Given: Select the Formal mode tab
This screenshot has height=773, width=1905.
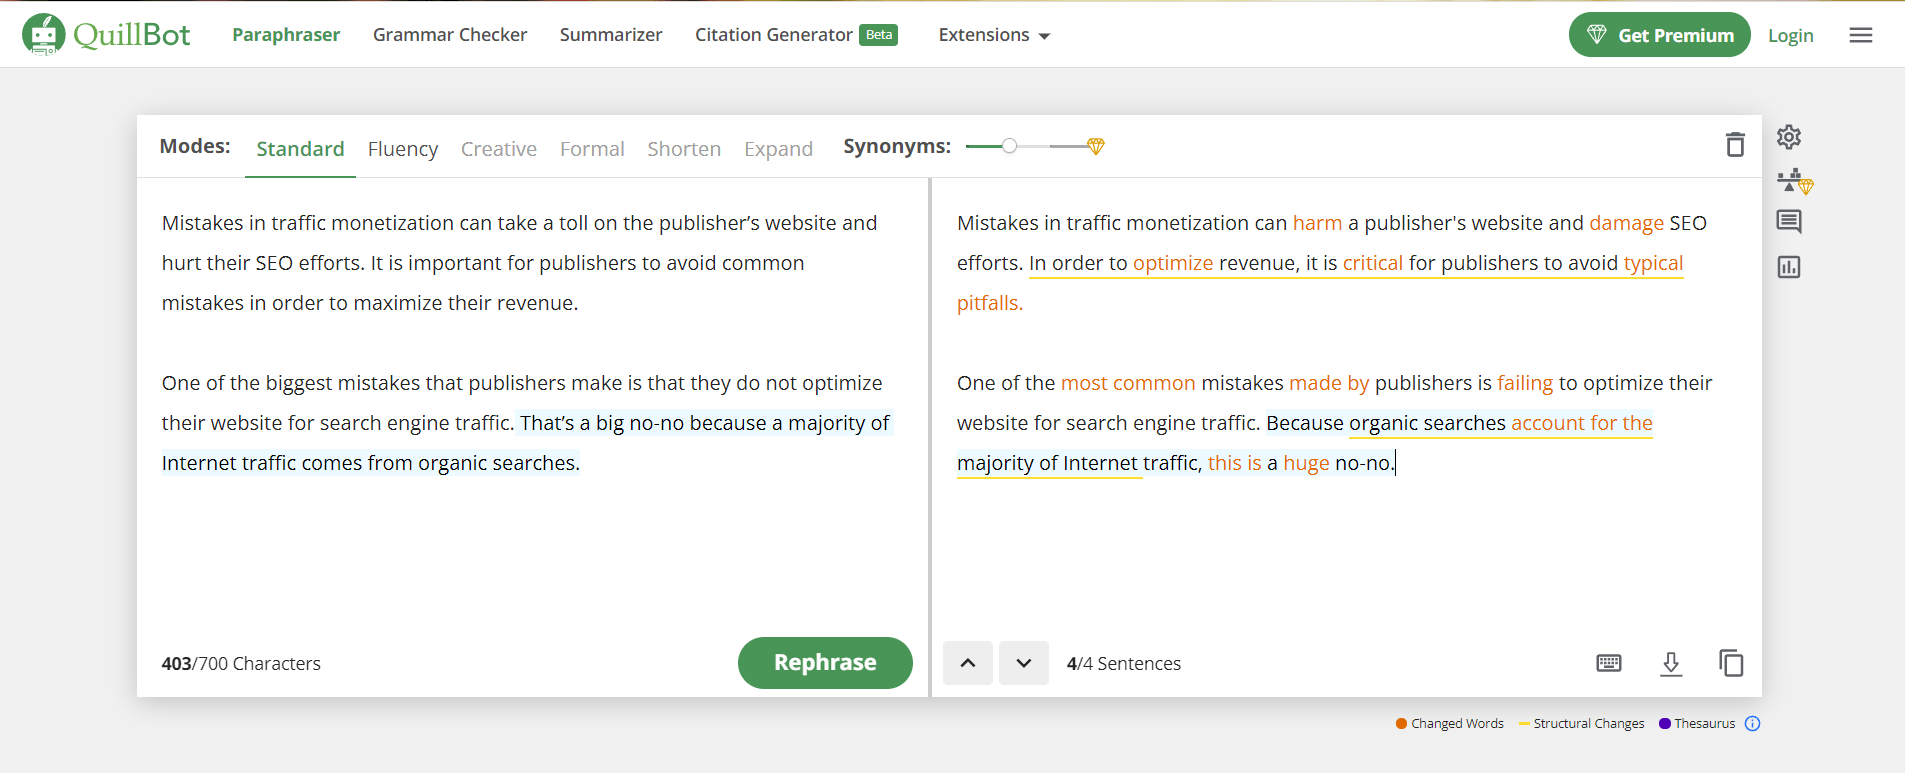Looking at the screenshot, I should (592, 149).
